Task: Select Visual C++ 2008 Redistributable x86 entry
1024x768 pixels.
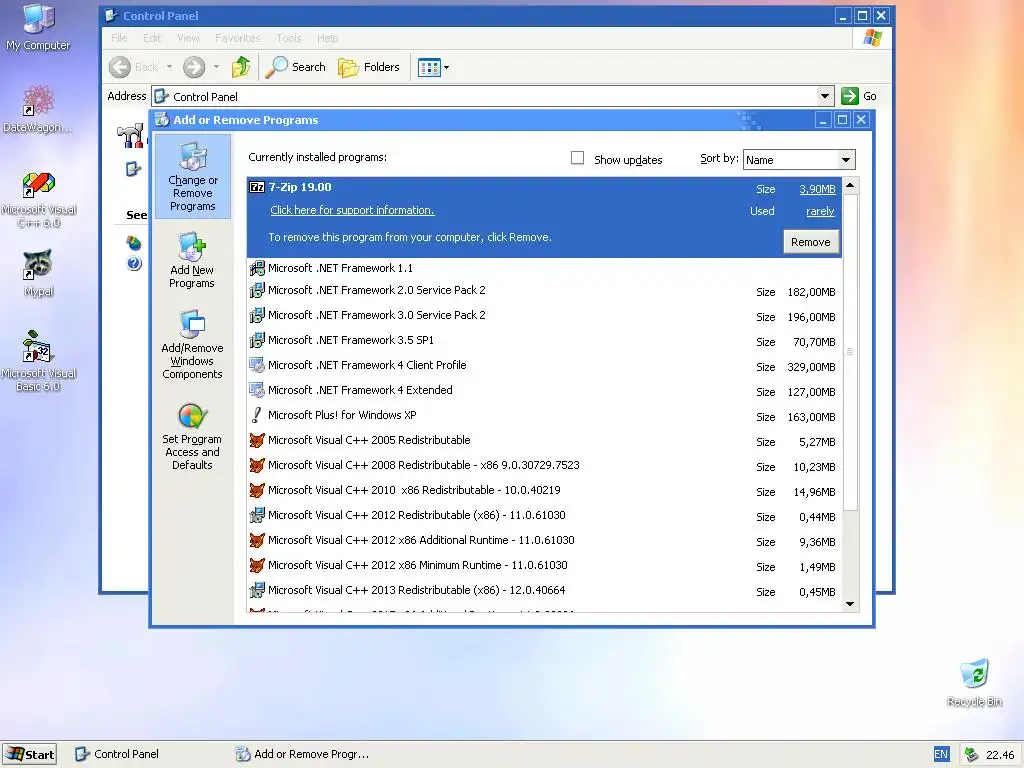Action: coord(545,466)
